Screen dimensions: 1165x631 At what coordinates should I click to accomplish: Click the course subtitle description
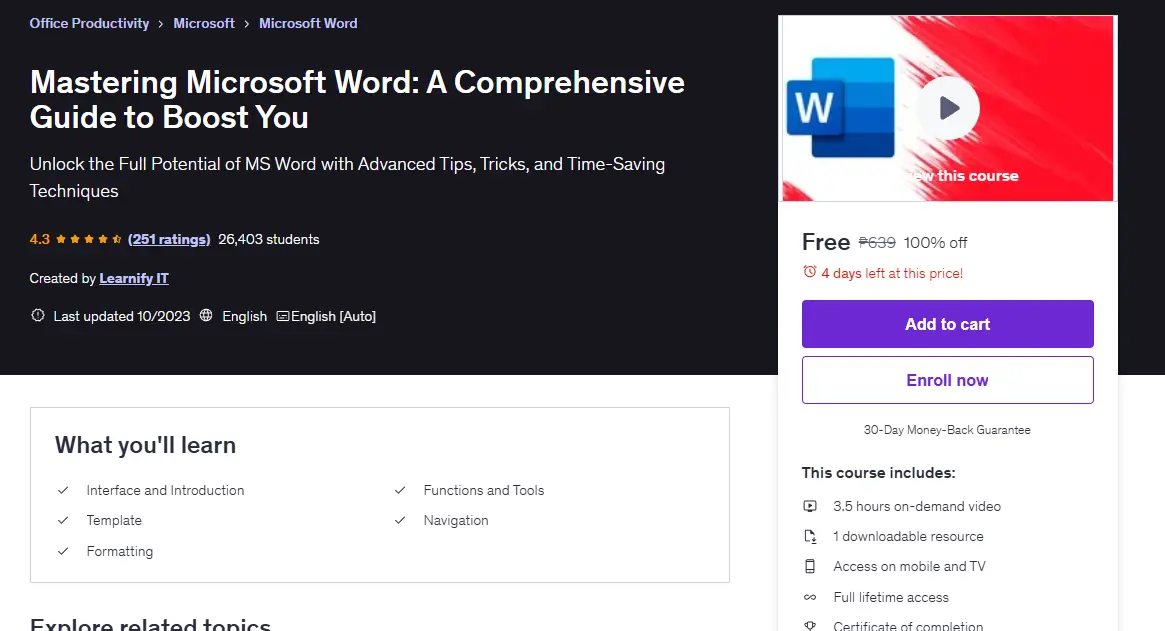(347, 178)
